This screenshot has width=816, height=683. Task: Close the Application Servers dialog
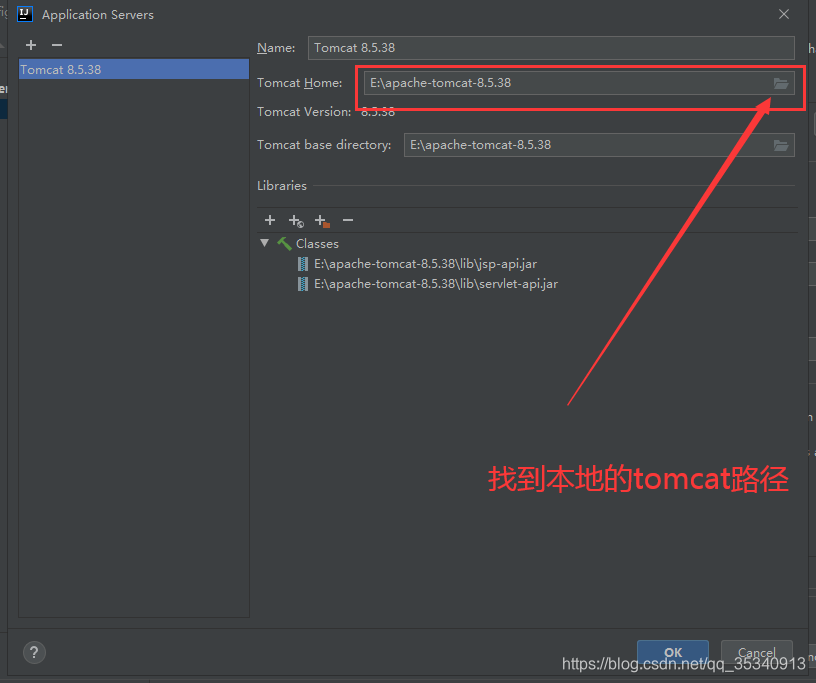click(784, 15)
